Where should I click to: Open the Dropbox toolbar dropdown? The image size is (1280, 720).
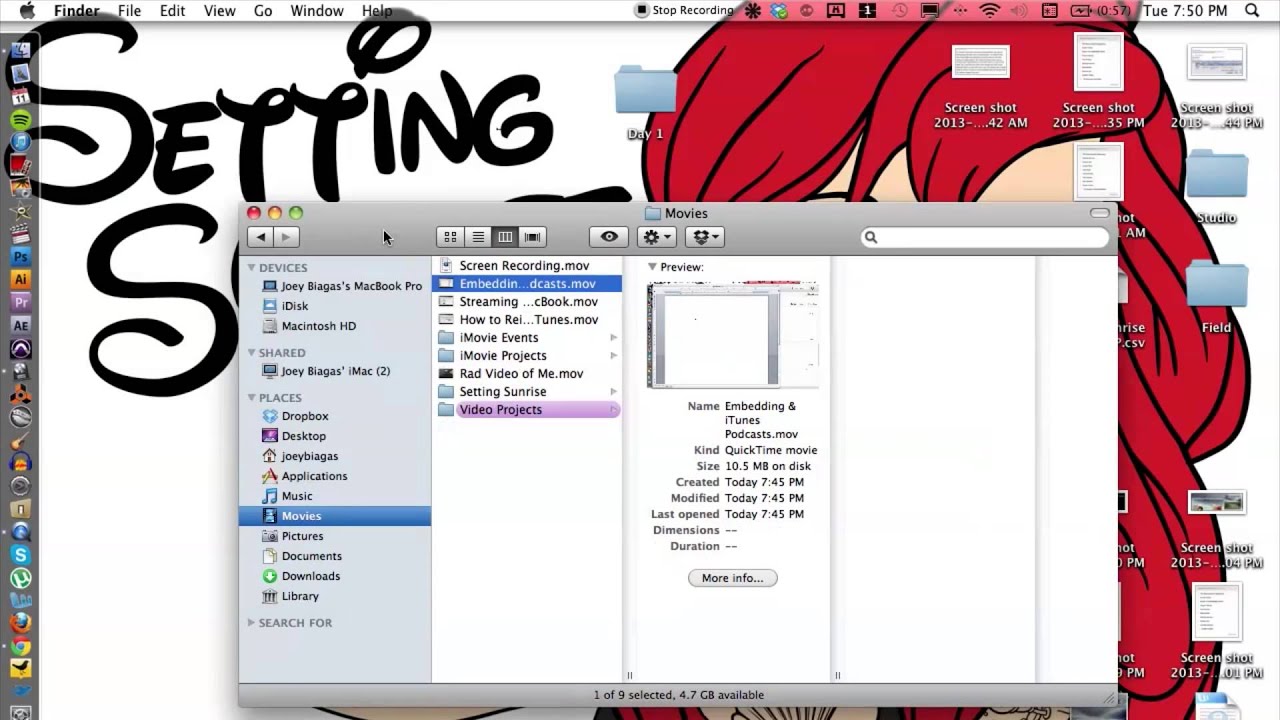click(704, 237)
